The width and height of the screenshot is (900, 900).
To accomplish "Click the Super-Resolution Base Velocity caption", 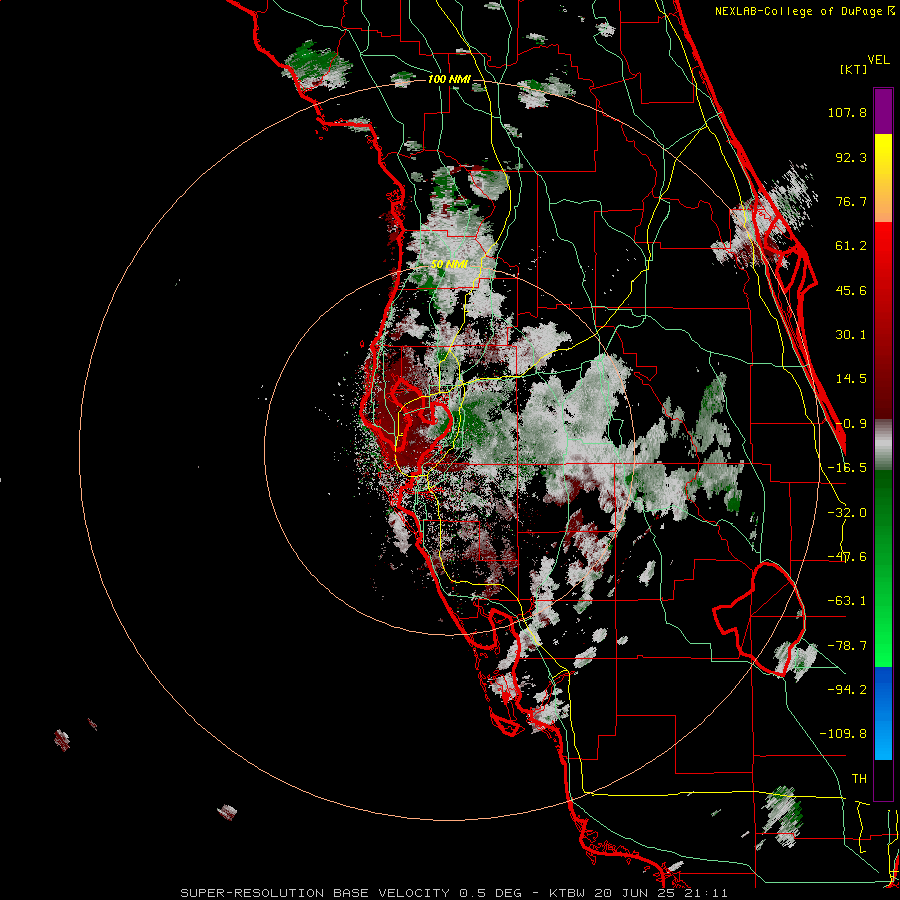I will click(x=454, y=893).
